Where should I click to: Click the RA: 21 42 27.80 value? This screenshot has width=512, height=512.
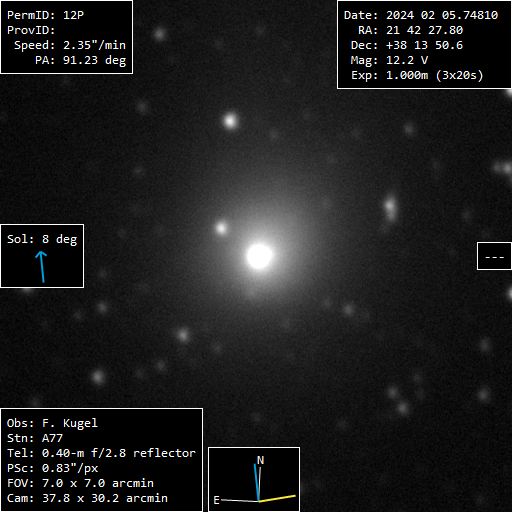tap(410, 30)
